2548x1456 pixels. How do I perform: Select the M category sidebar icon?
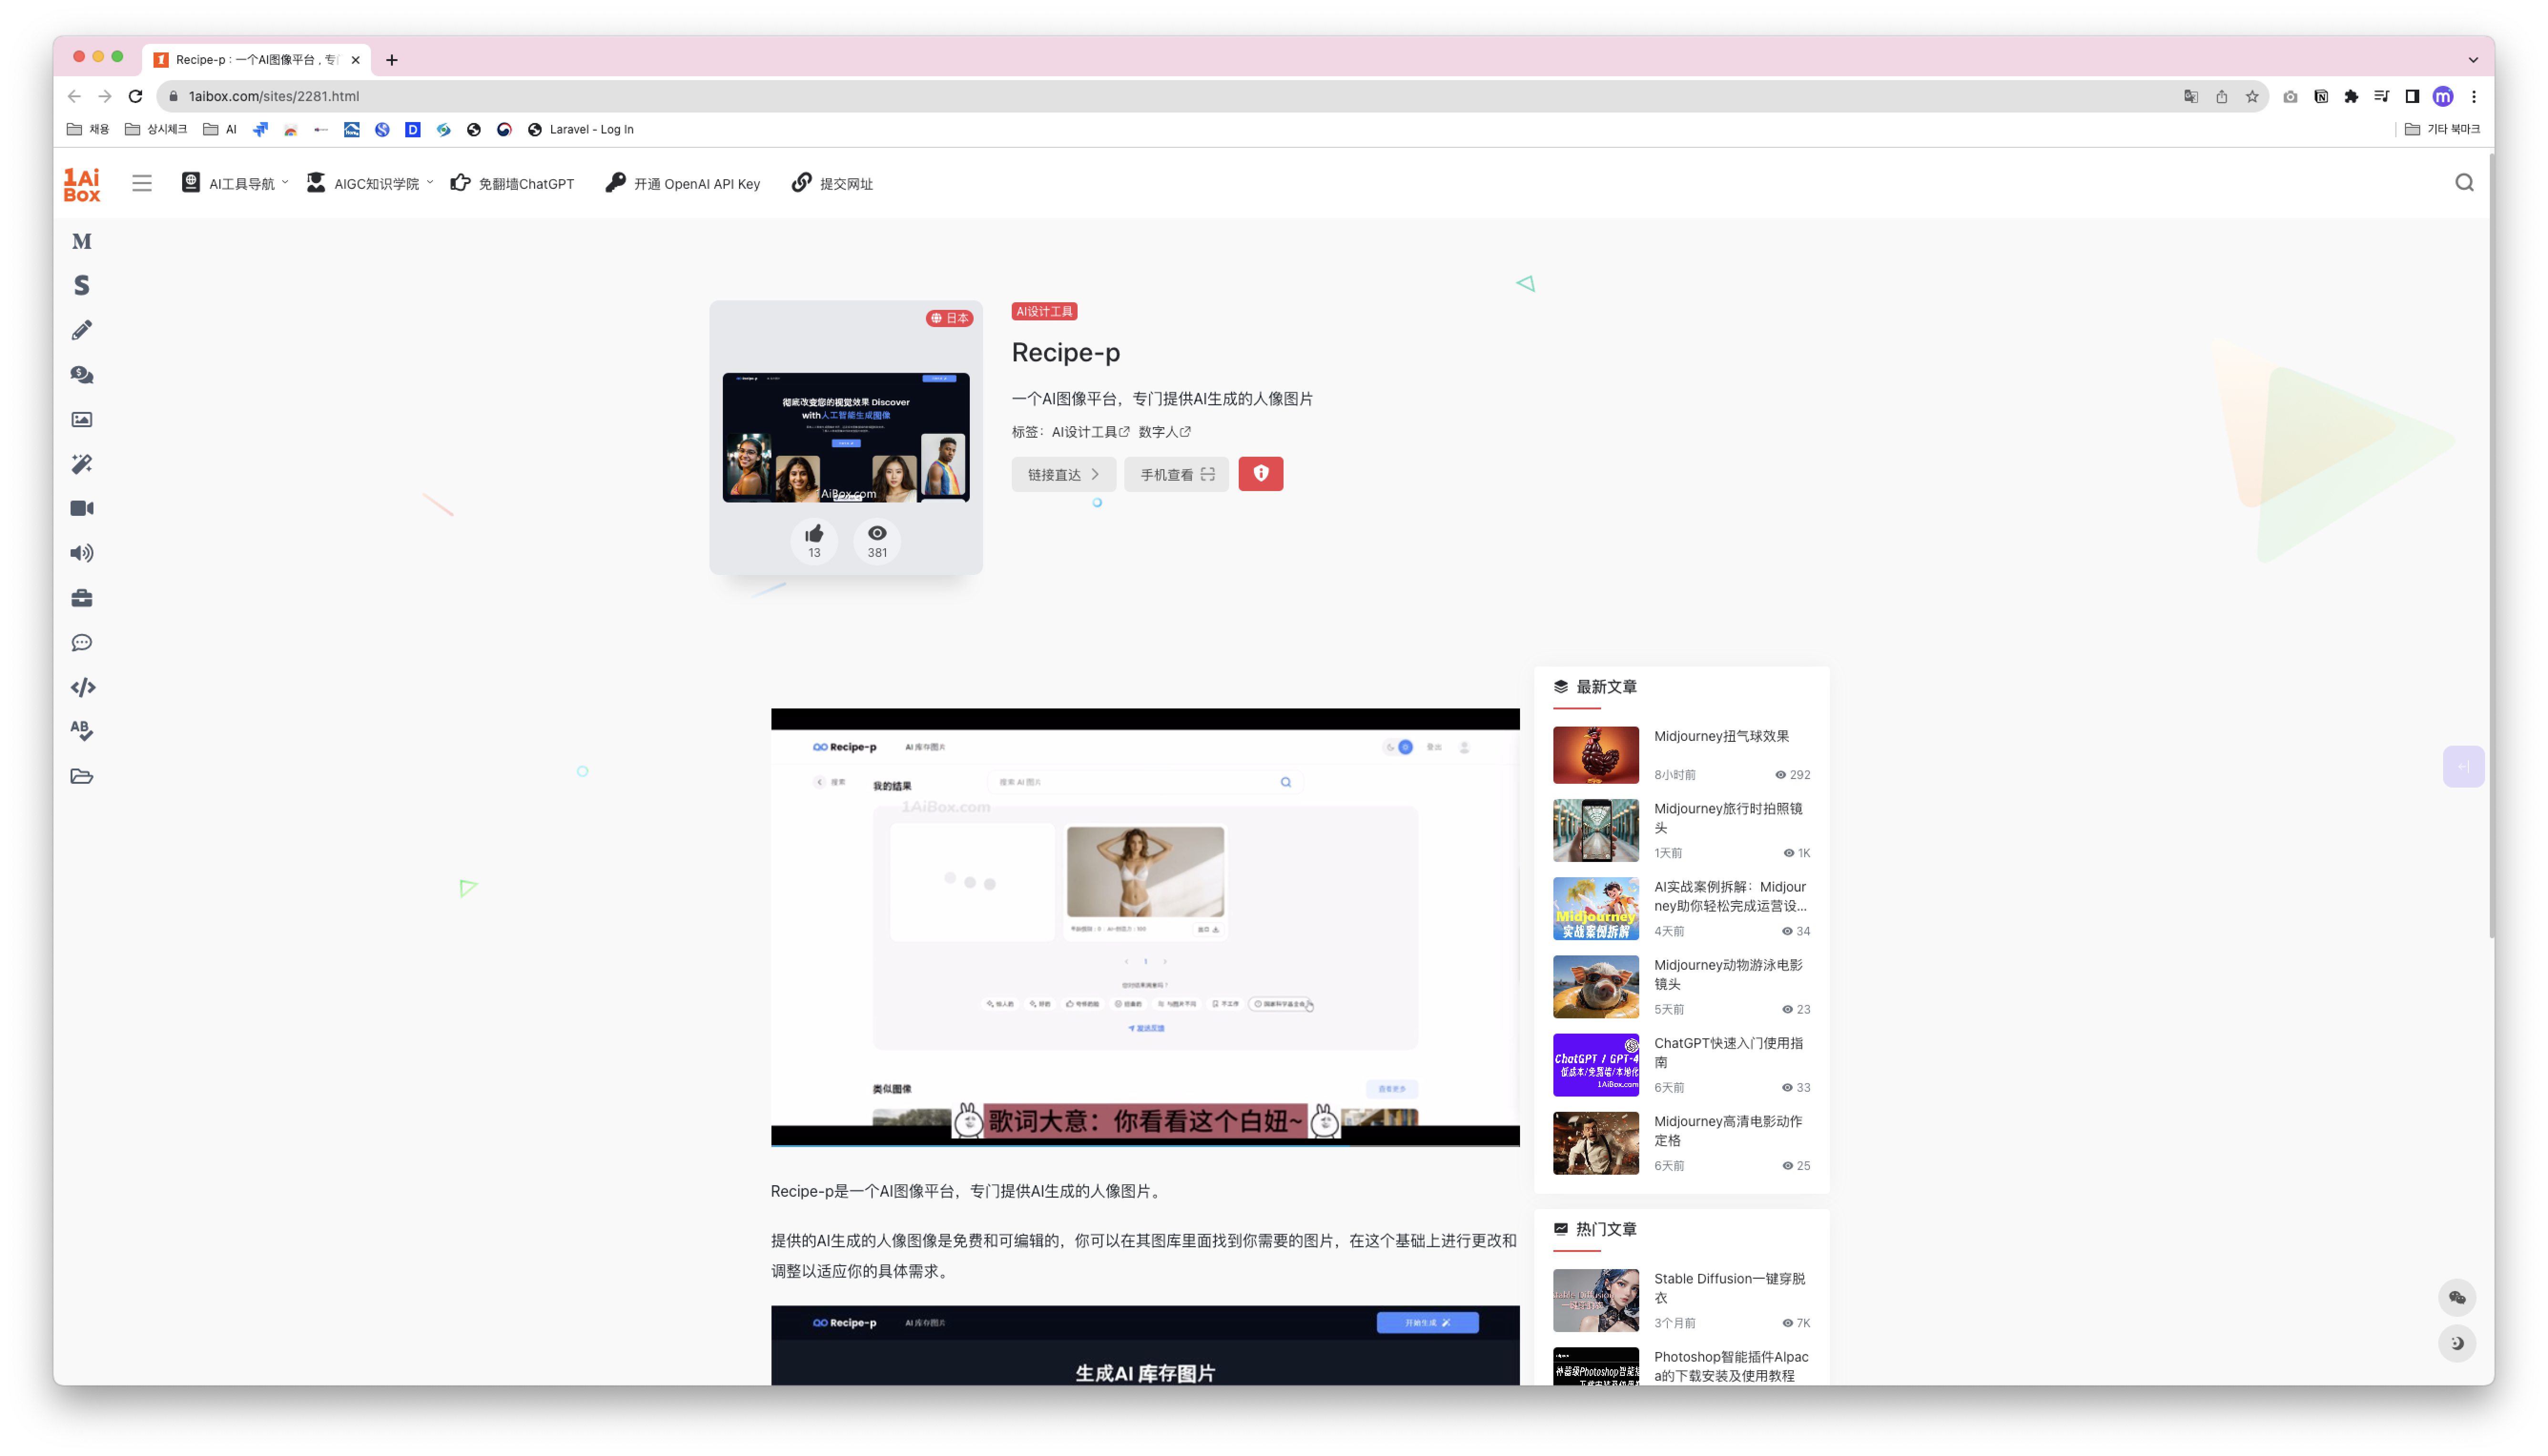82,241
